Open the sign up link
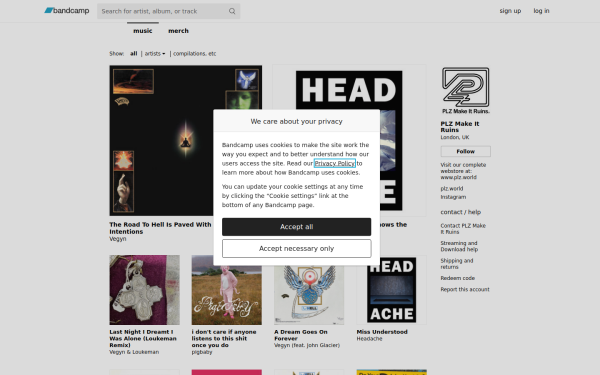 tap(510, 11)
